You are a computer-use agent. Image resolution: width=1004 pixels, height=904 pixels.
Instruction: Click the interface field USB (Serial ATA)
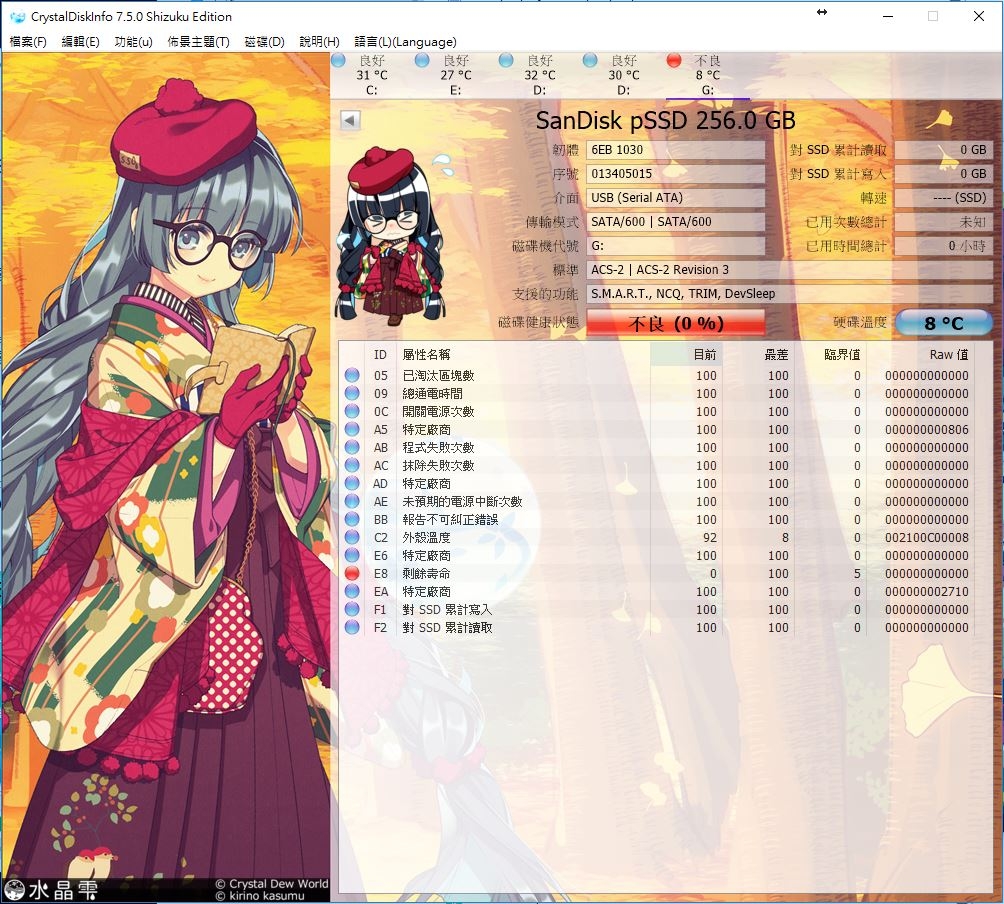point(676,198)
